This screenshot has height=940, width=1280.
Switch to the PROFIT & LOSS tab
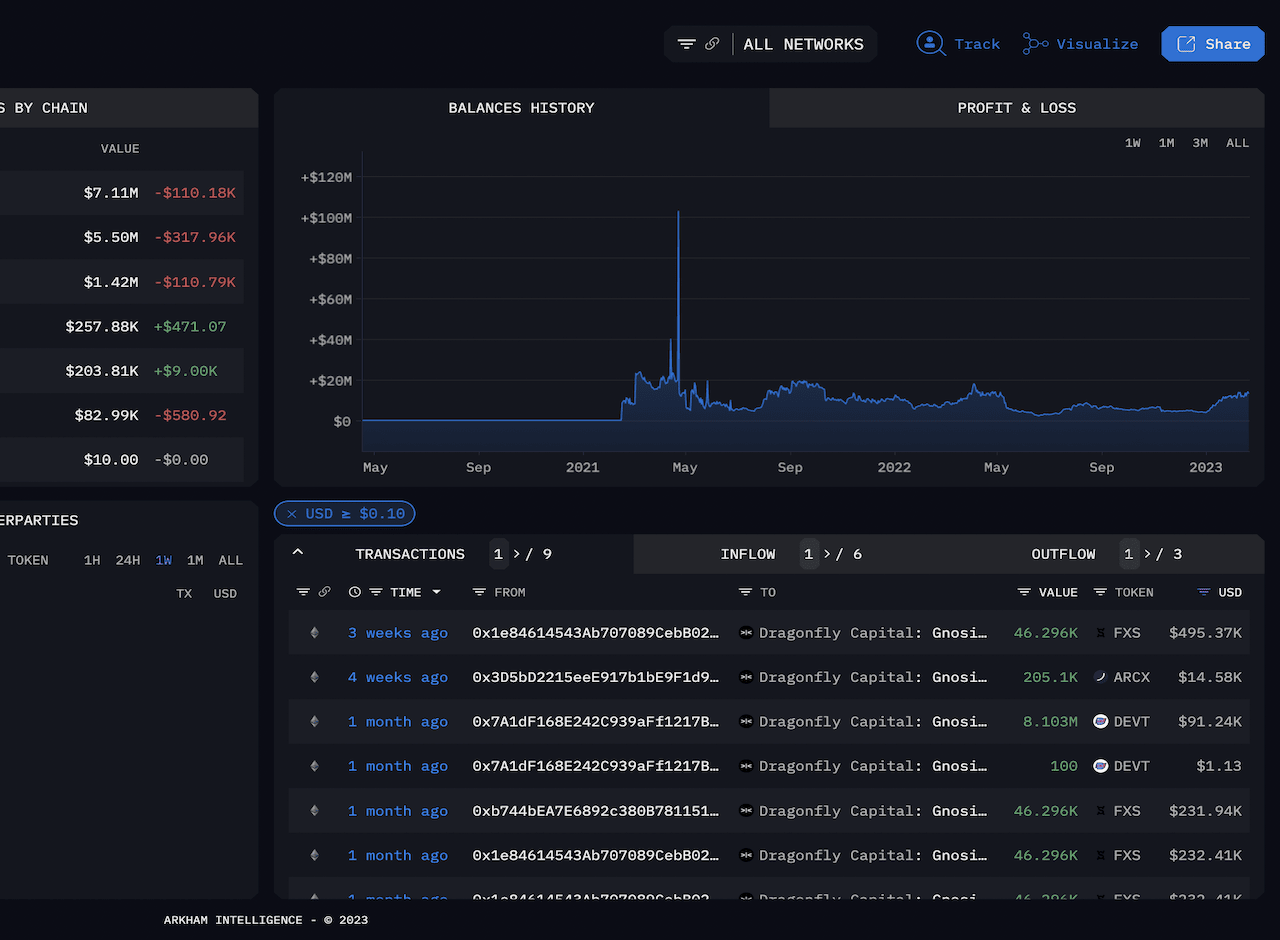(1017, 108)
